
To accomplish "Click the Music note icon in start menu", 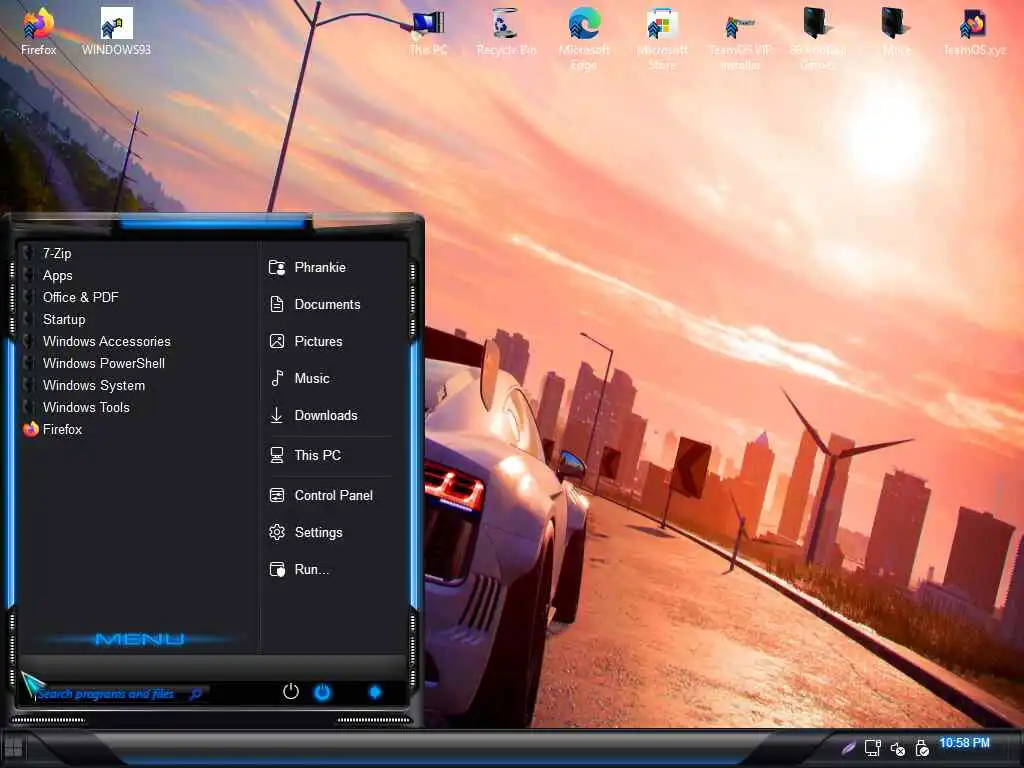I will (x=277, y=378).
